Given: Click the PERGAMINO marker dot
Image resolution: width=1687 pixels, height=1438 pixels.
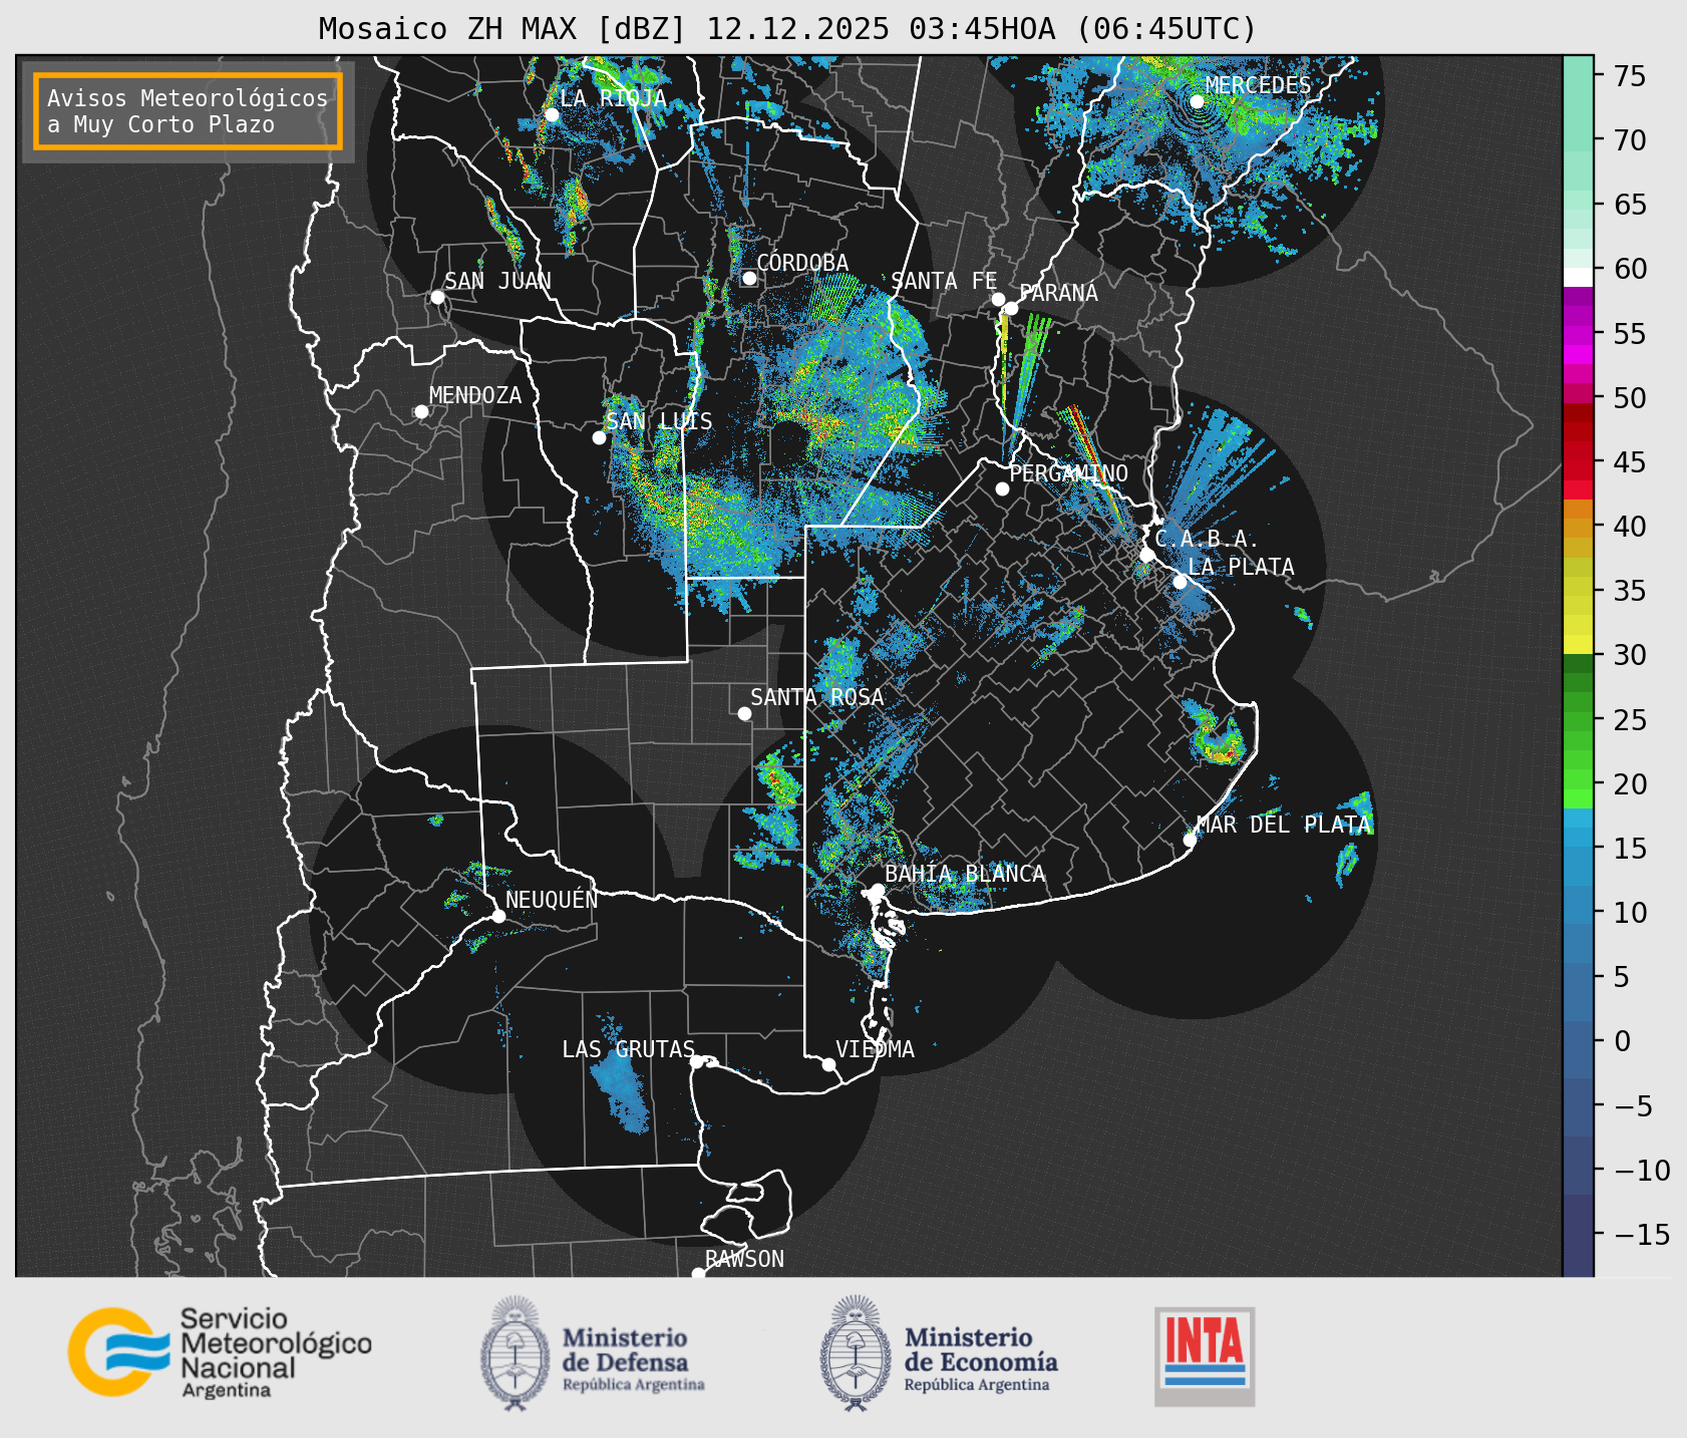Looking at the screenshot, I should click(x=1002, y=489).
